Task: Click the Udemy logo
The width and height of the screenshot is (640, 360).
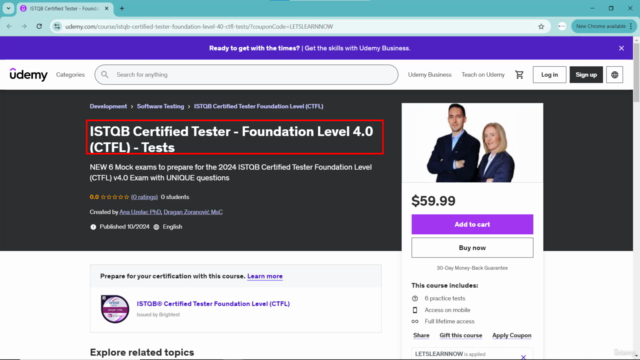Action: point(28,75)
